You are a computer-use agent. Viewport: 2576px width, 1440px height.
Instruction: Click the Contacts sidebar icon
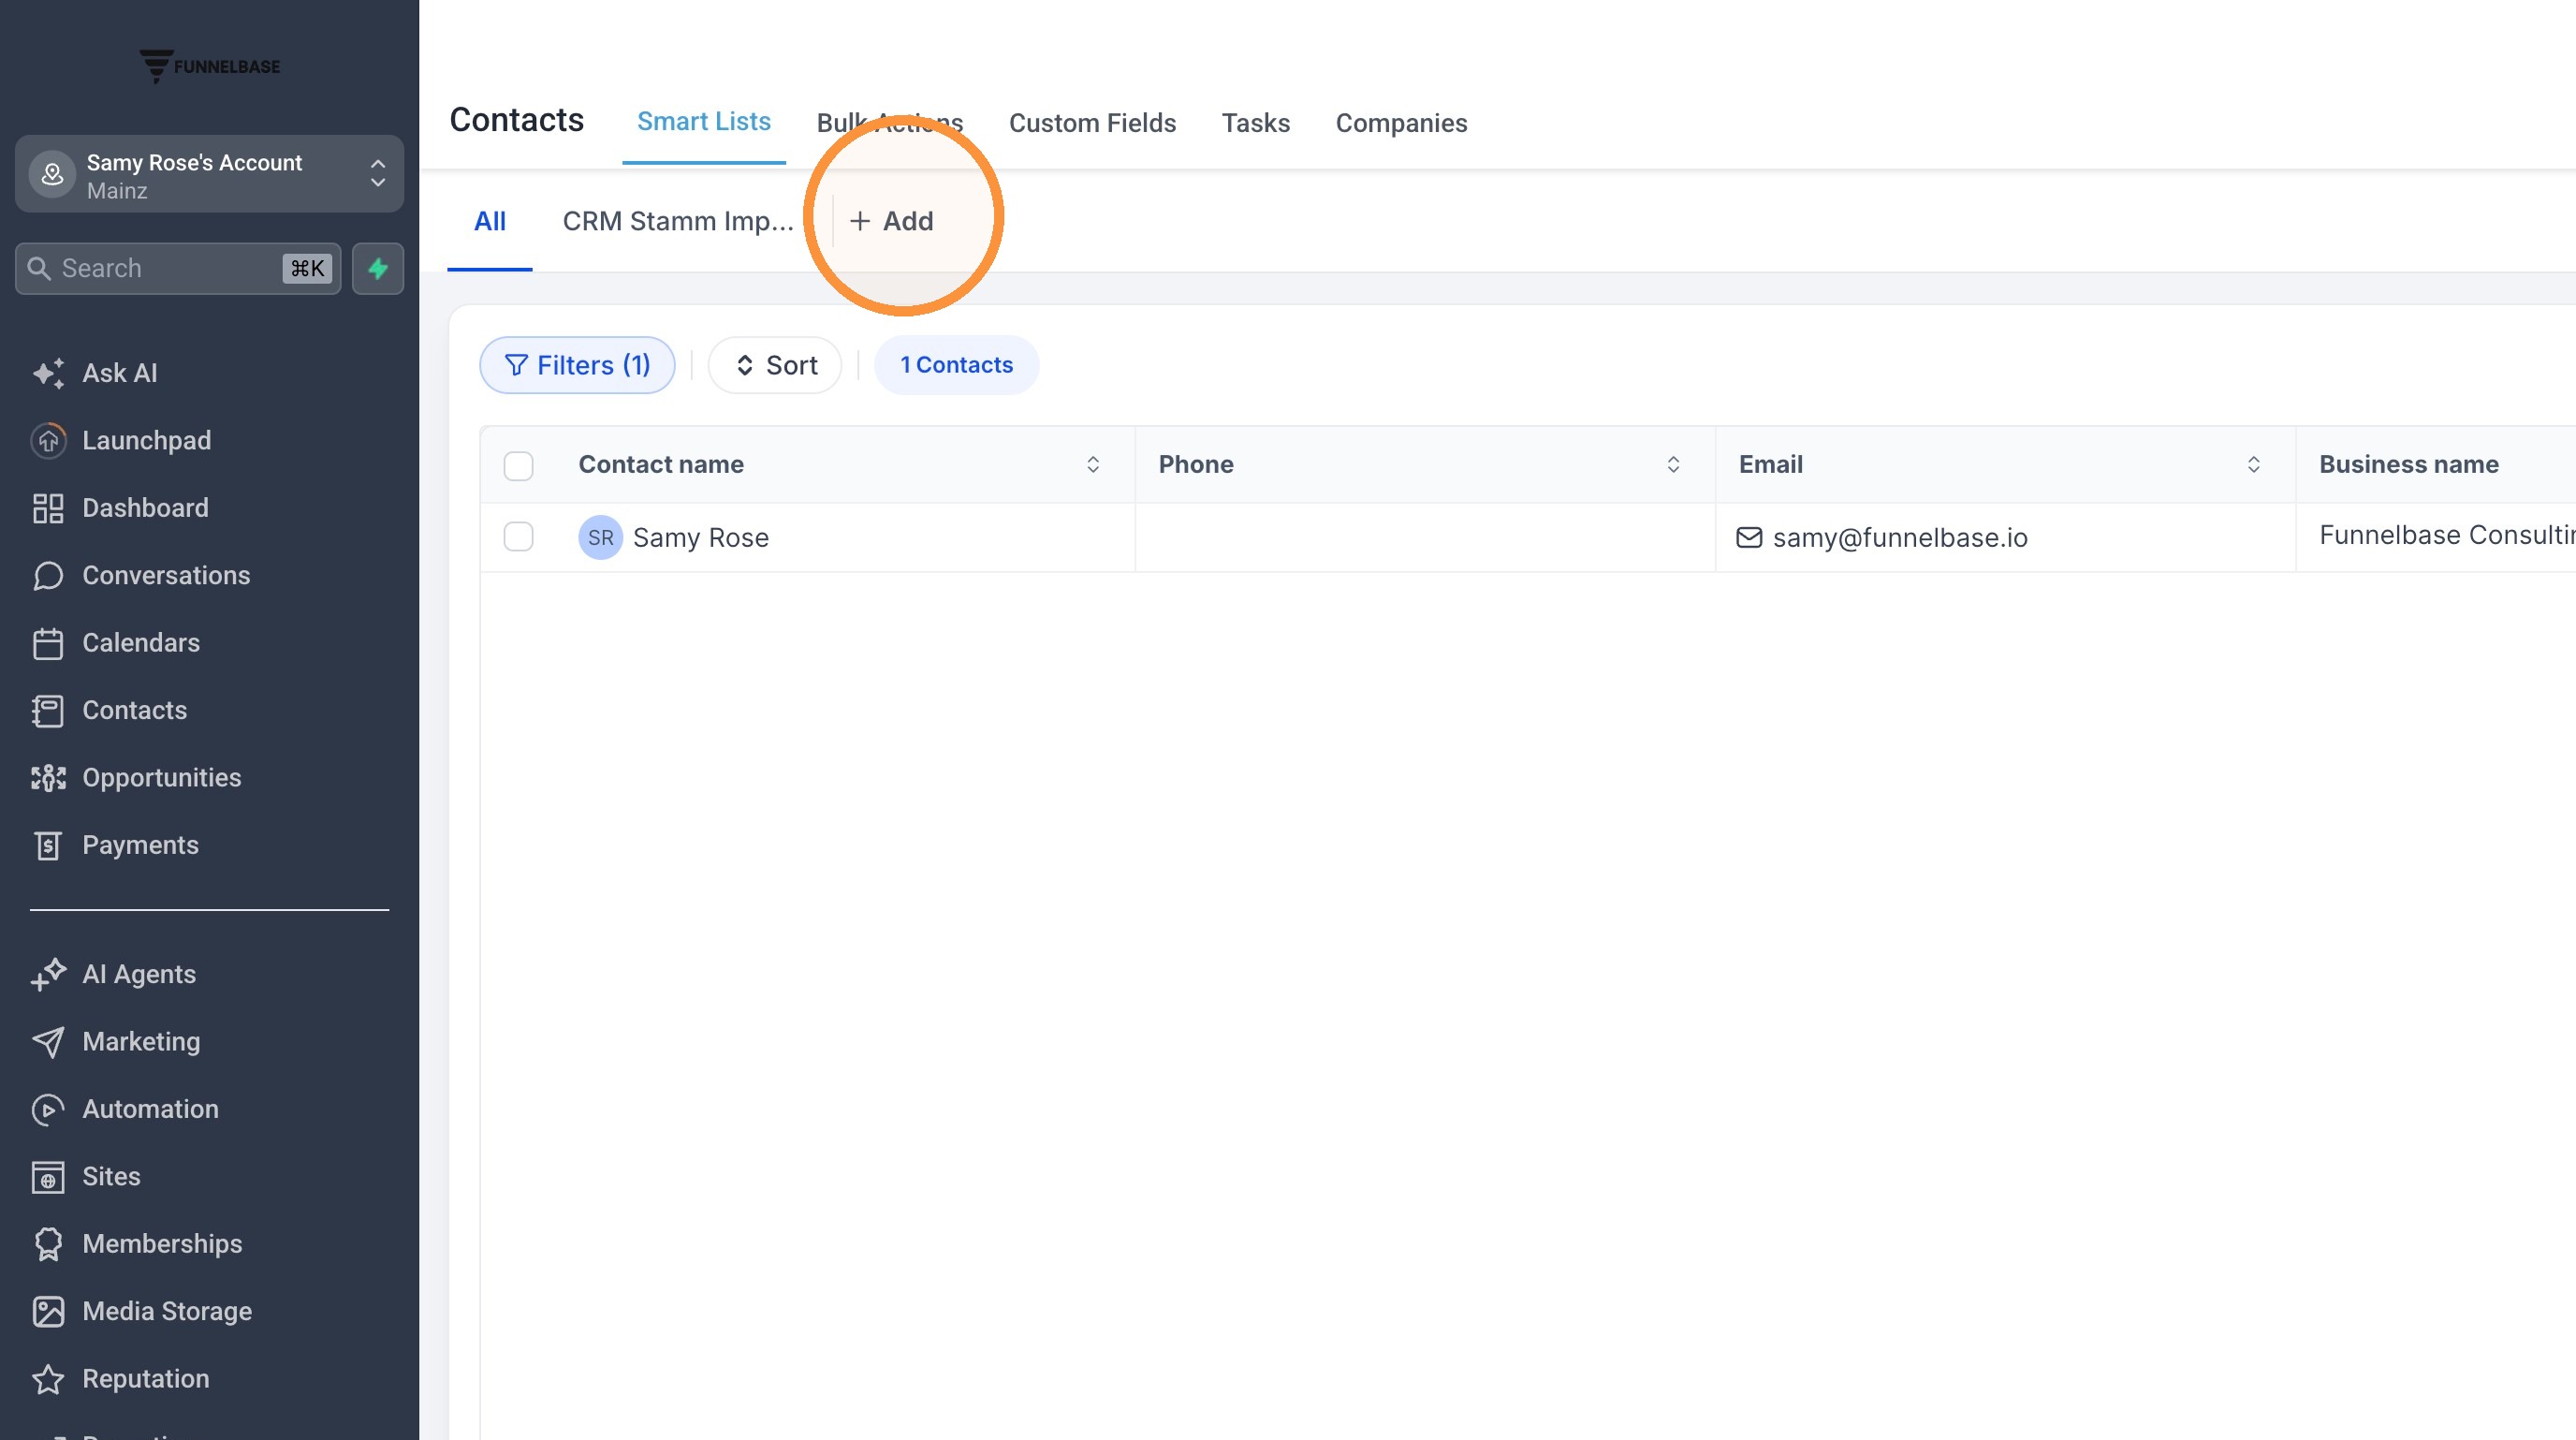coord(48,710)
